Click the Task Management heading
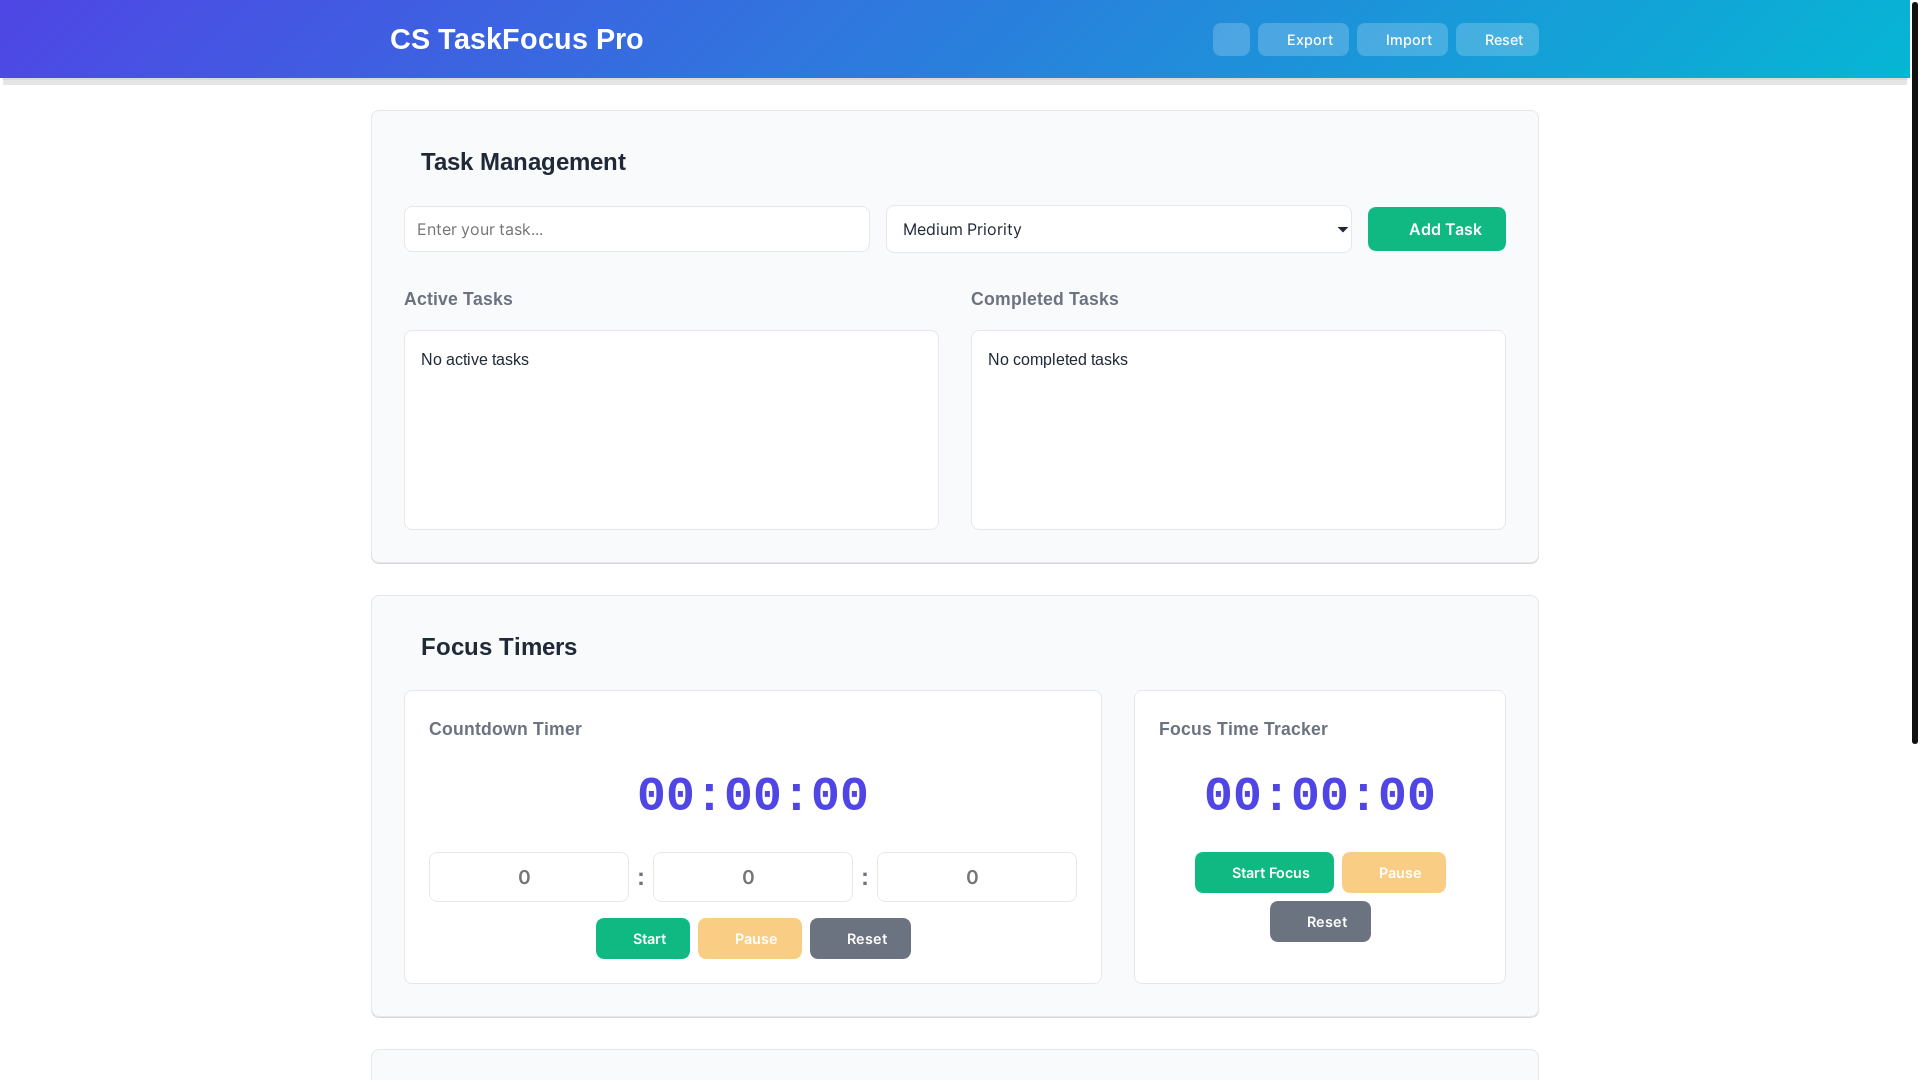The image size is (1920, 1080). tap(523, 162)
